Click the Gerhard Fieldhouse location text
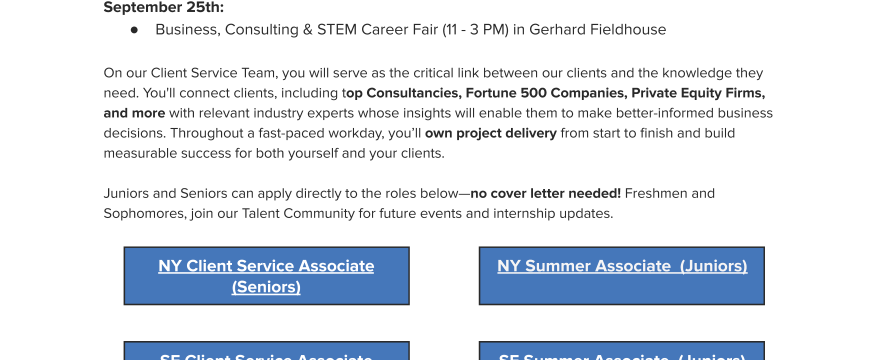This screenshot has width=880, height=360. (x=597, y=30)
